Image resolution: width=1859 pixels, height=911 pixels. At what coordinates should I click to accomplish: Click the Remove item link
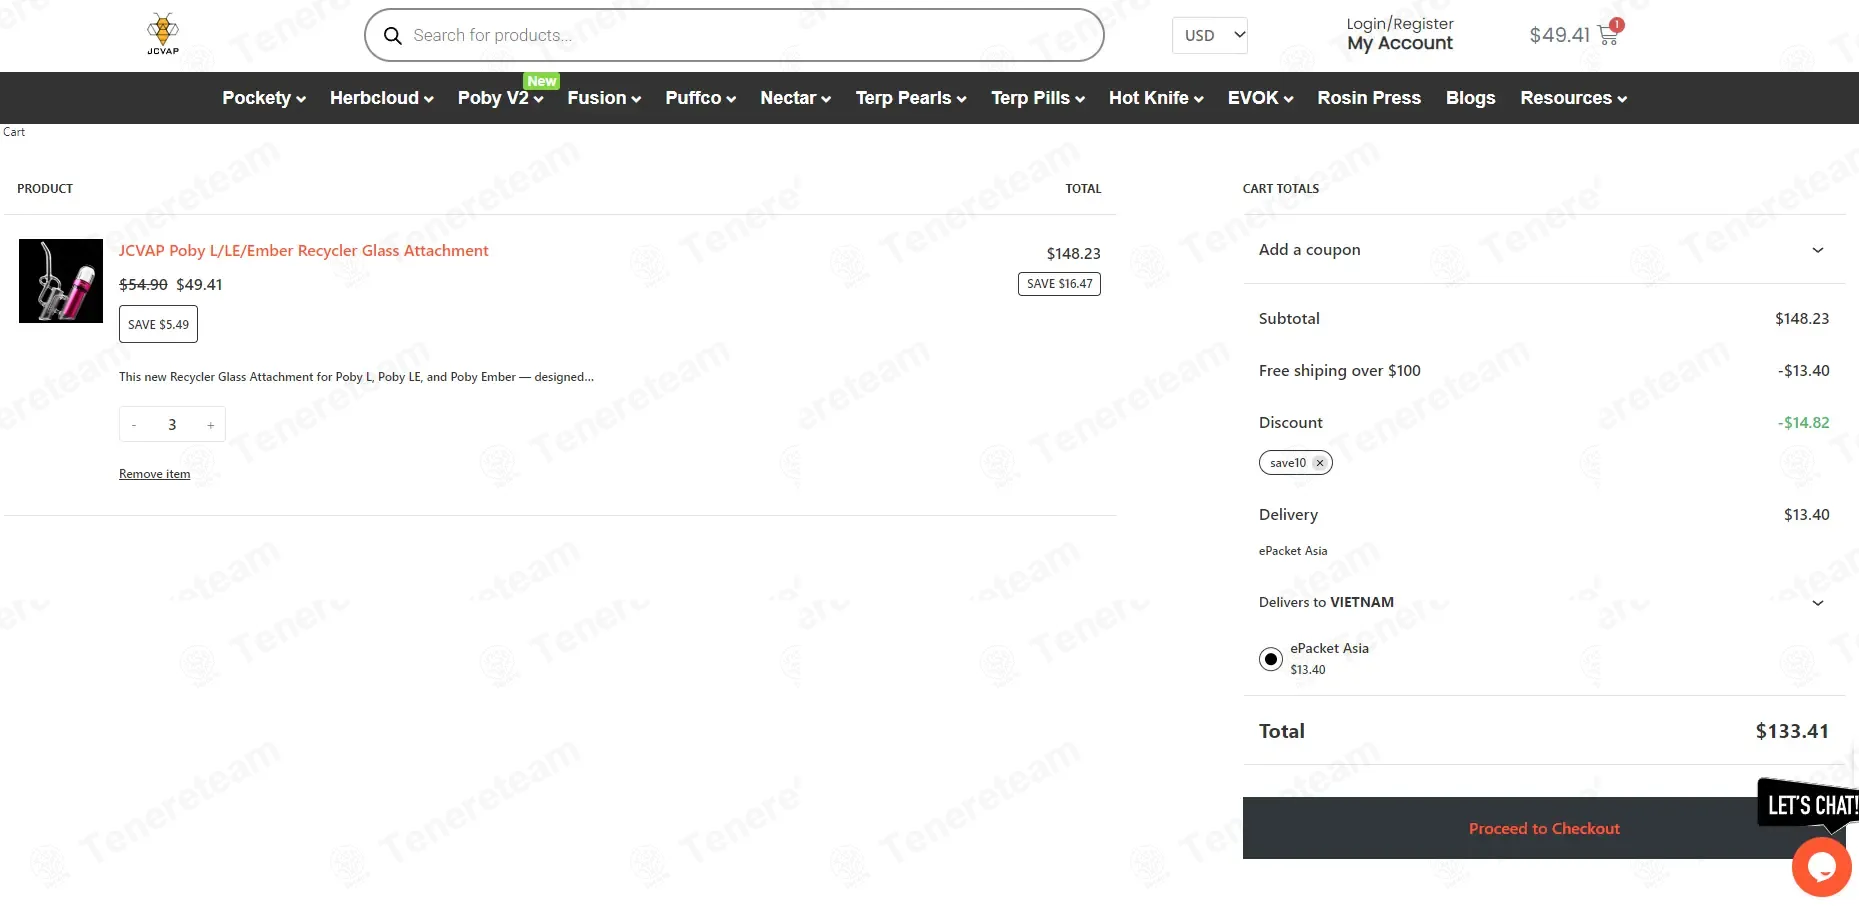click(154, 474)
